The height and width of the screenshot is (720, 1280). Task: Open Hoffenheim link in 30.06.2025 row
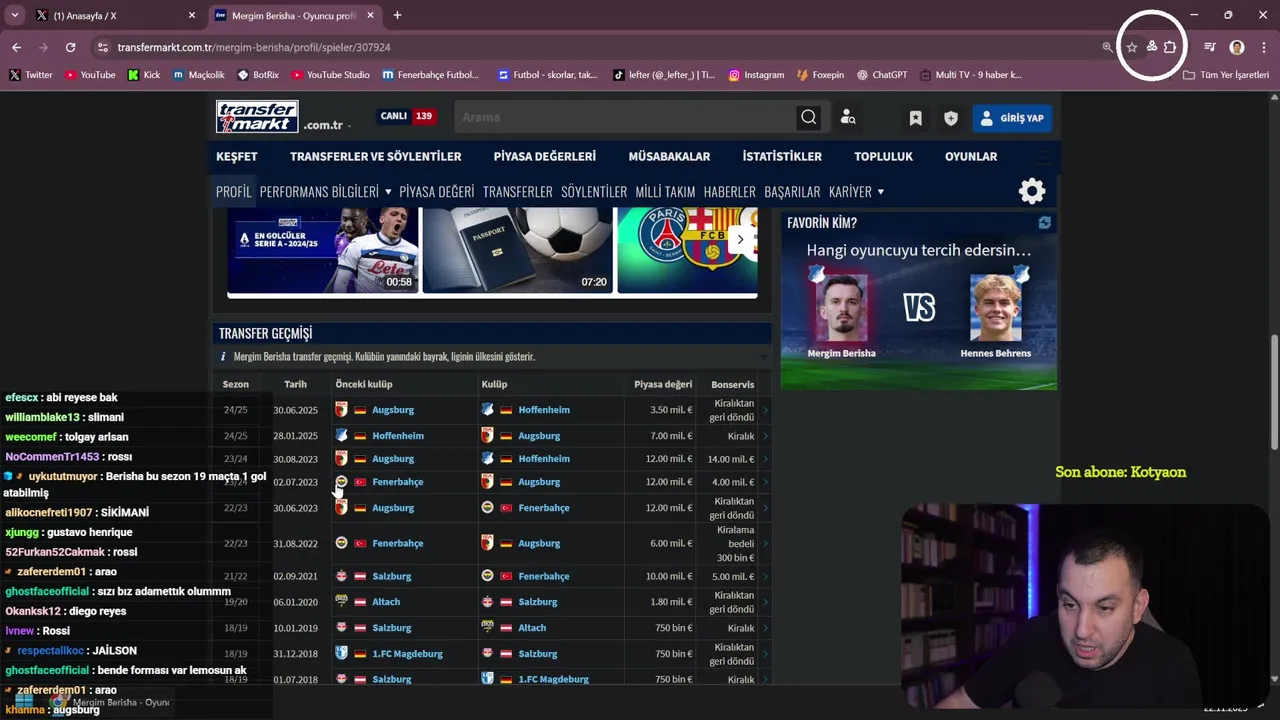click(544, 410)
